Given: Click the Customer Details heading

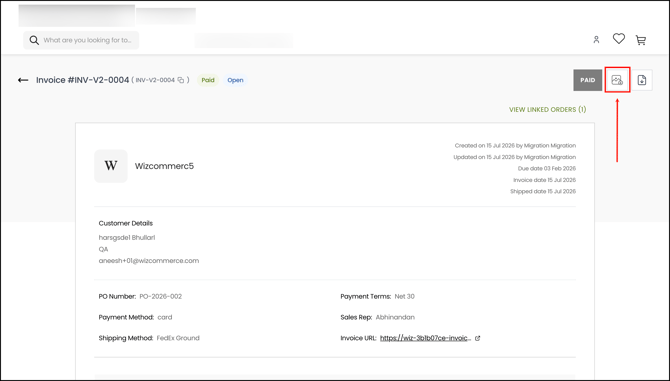Looking at the screenshot, I should click(126, 223).
